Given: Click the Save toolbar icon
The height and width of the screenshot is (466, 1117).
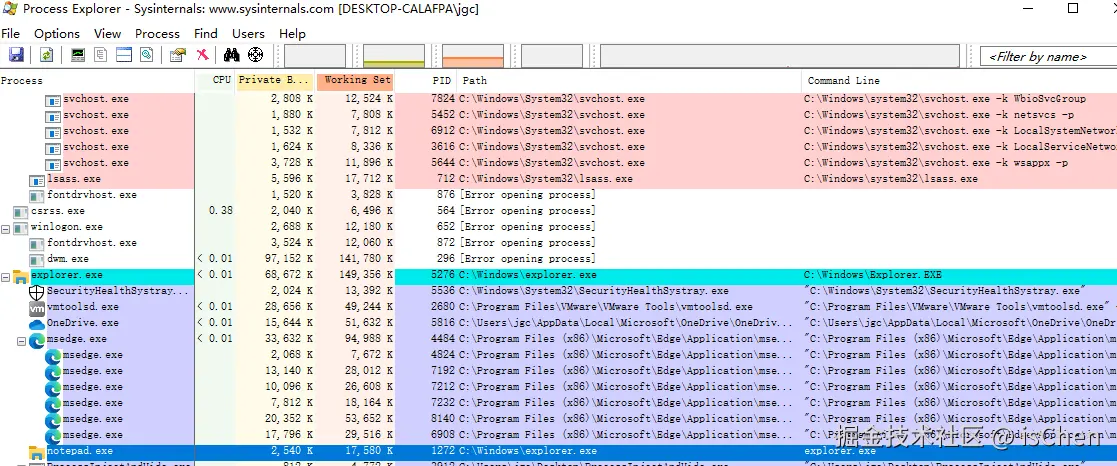Looking at the screenshot, I should [x=16, y=55].
